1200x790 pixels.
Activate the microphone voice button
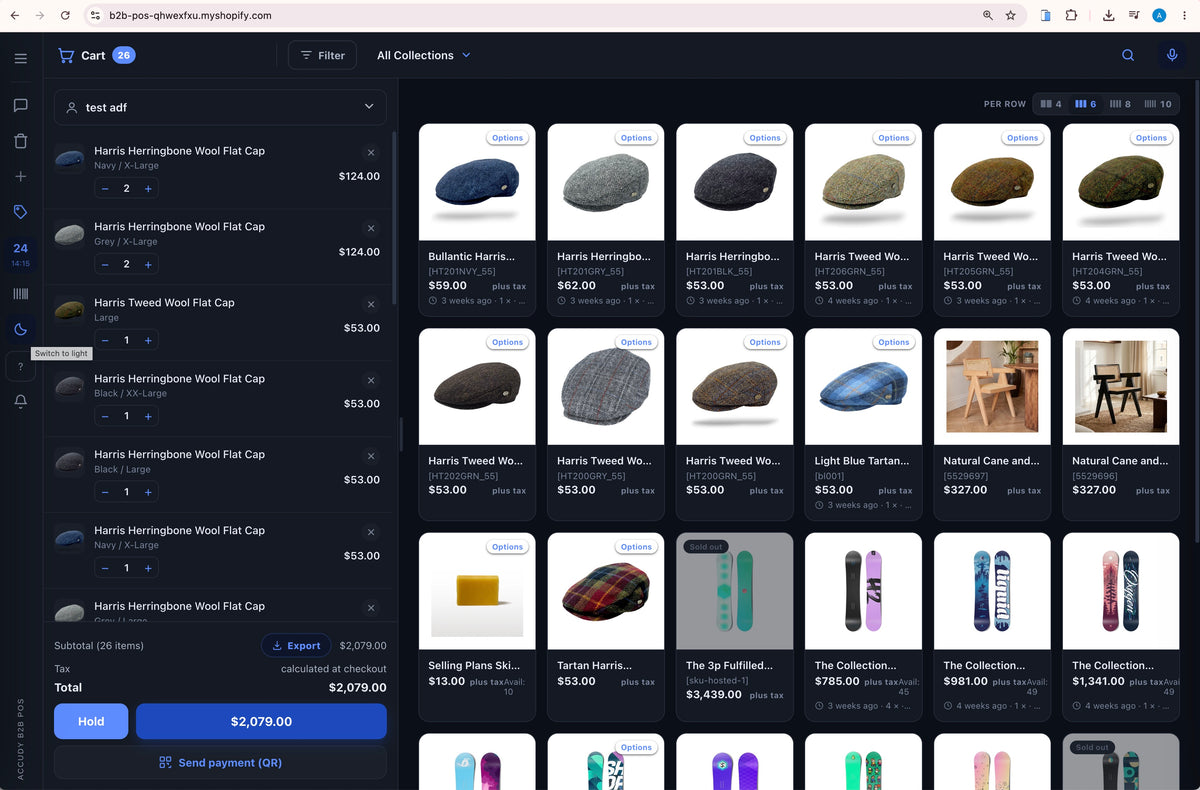(1172, 55)
